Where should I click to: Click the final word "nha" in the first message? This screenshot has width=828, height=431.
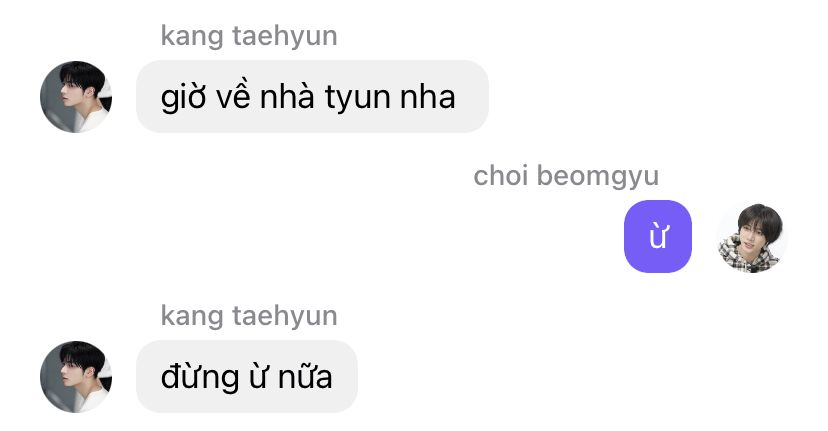point(428,97)
